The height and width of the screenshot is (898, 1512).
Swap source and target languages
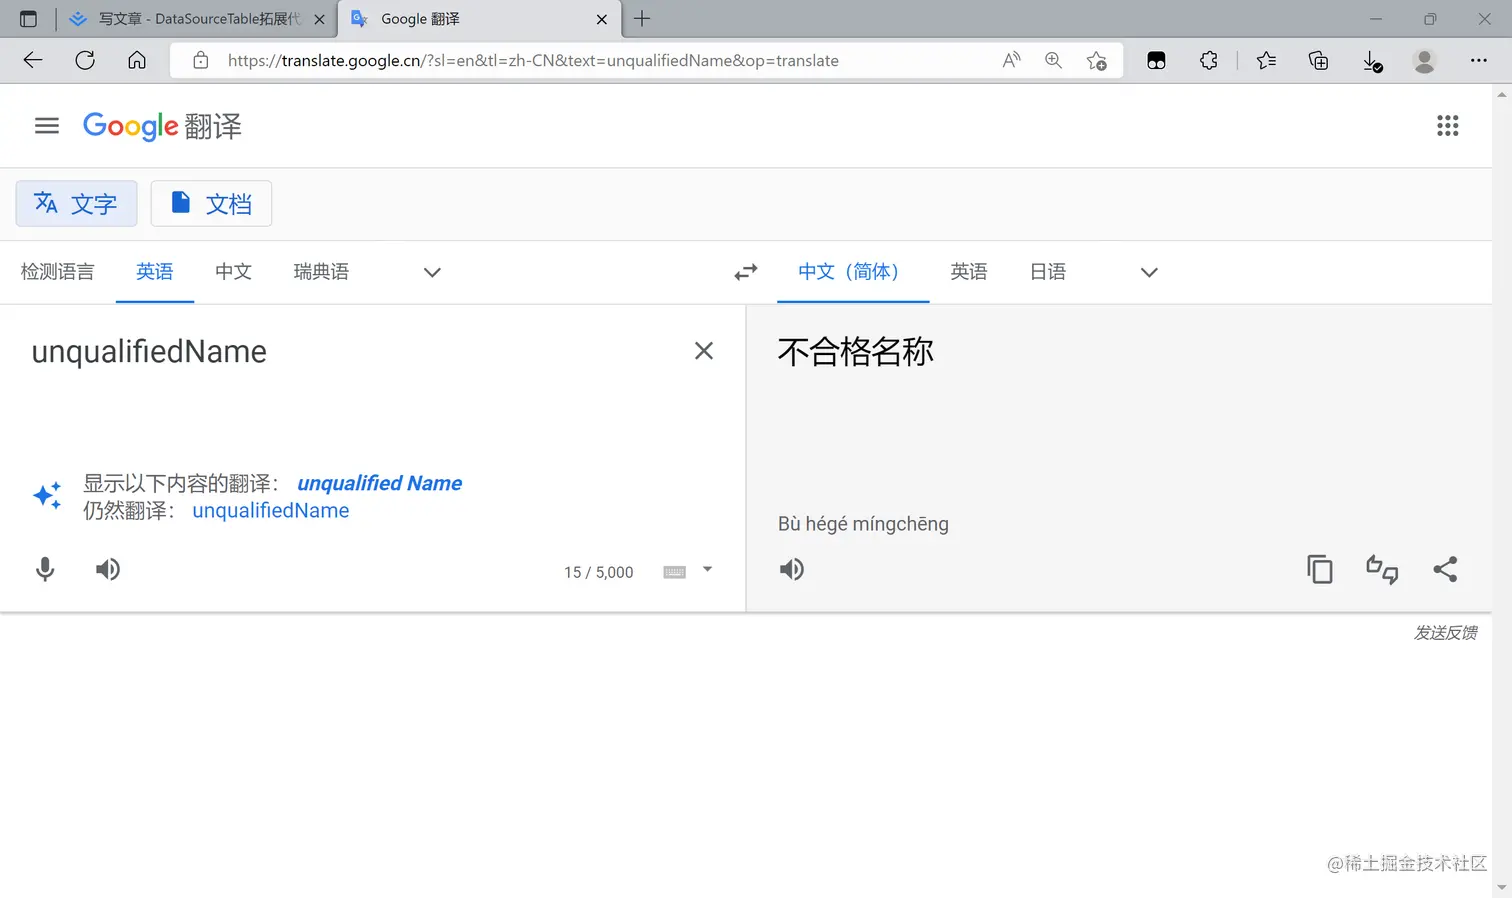[x=746, y=272]
